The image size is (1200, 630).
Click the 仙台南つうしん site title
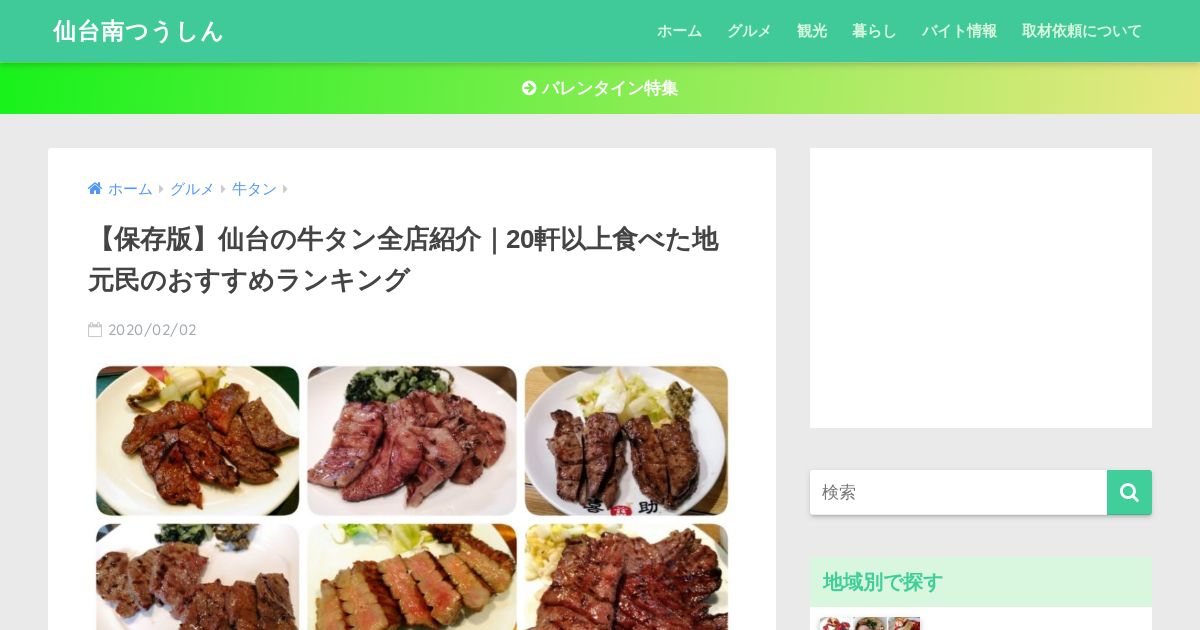(138, 31)
